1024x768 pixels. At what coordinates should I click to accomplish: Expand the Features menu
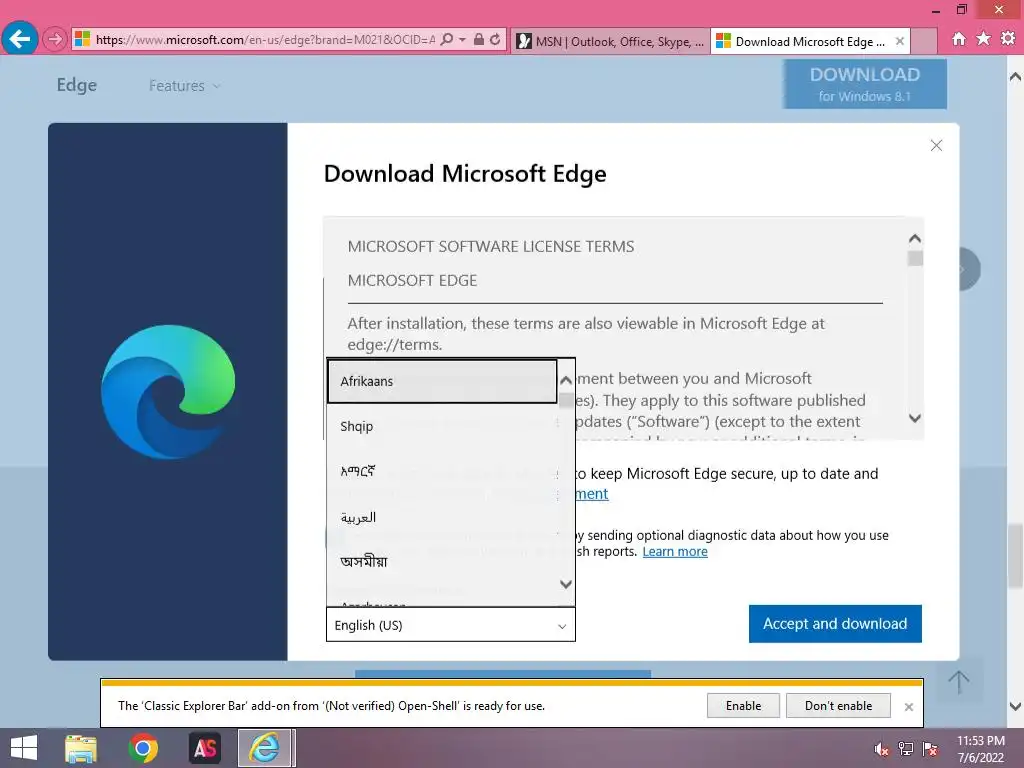point(184,86)
